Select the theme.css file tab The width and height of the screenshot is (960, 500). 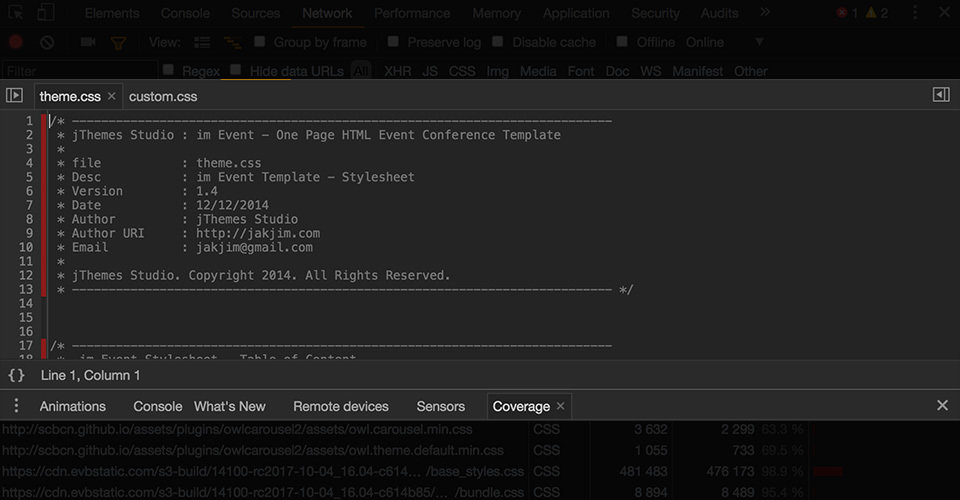click(x=70, y=96)
